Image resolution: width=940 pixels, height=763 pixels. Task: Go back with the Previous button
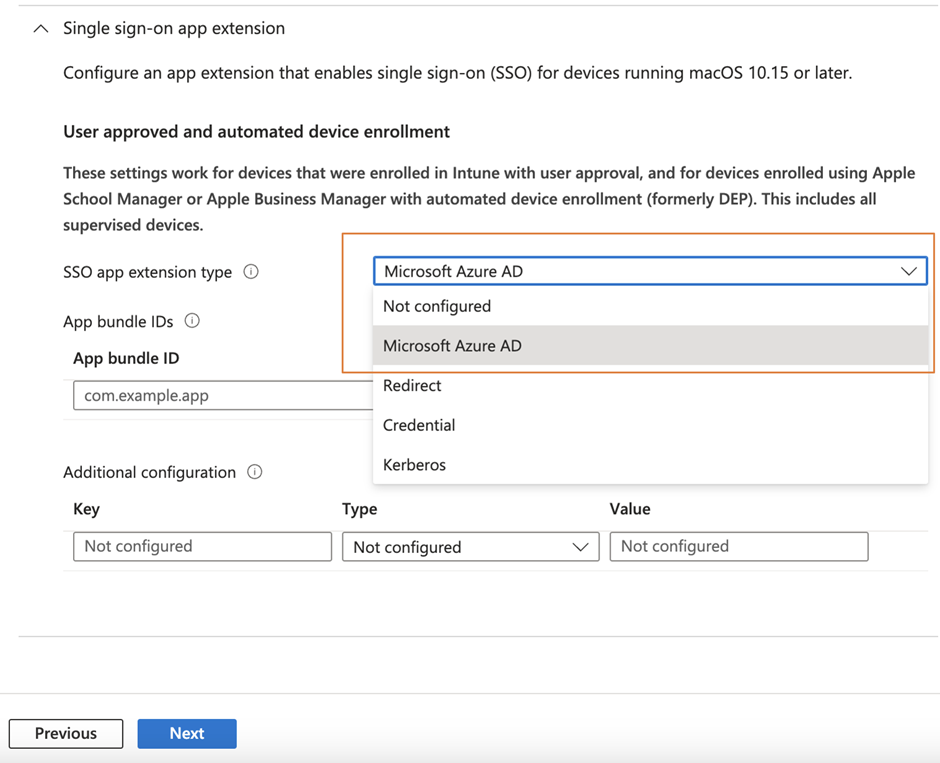coord(66,734)
